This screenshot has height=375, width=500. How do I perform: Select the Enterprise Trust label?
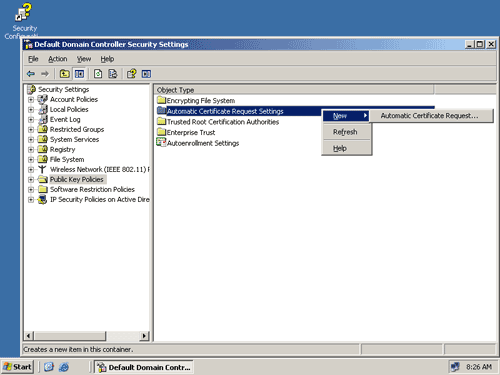click(x=191, y=132)
